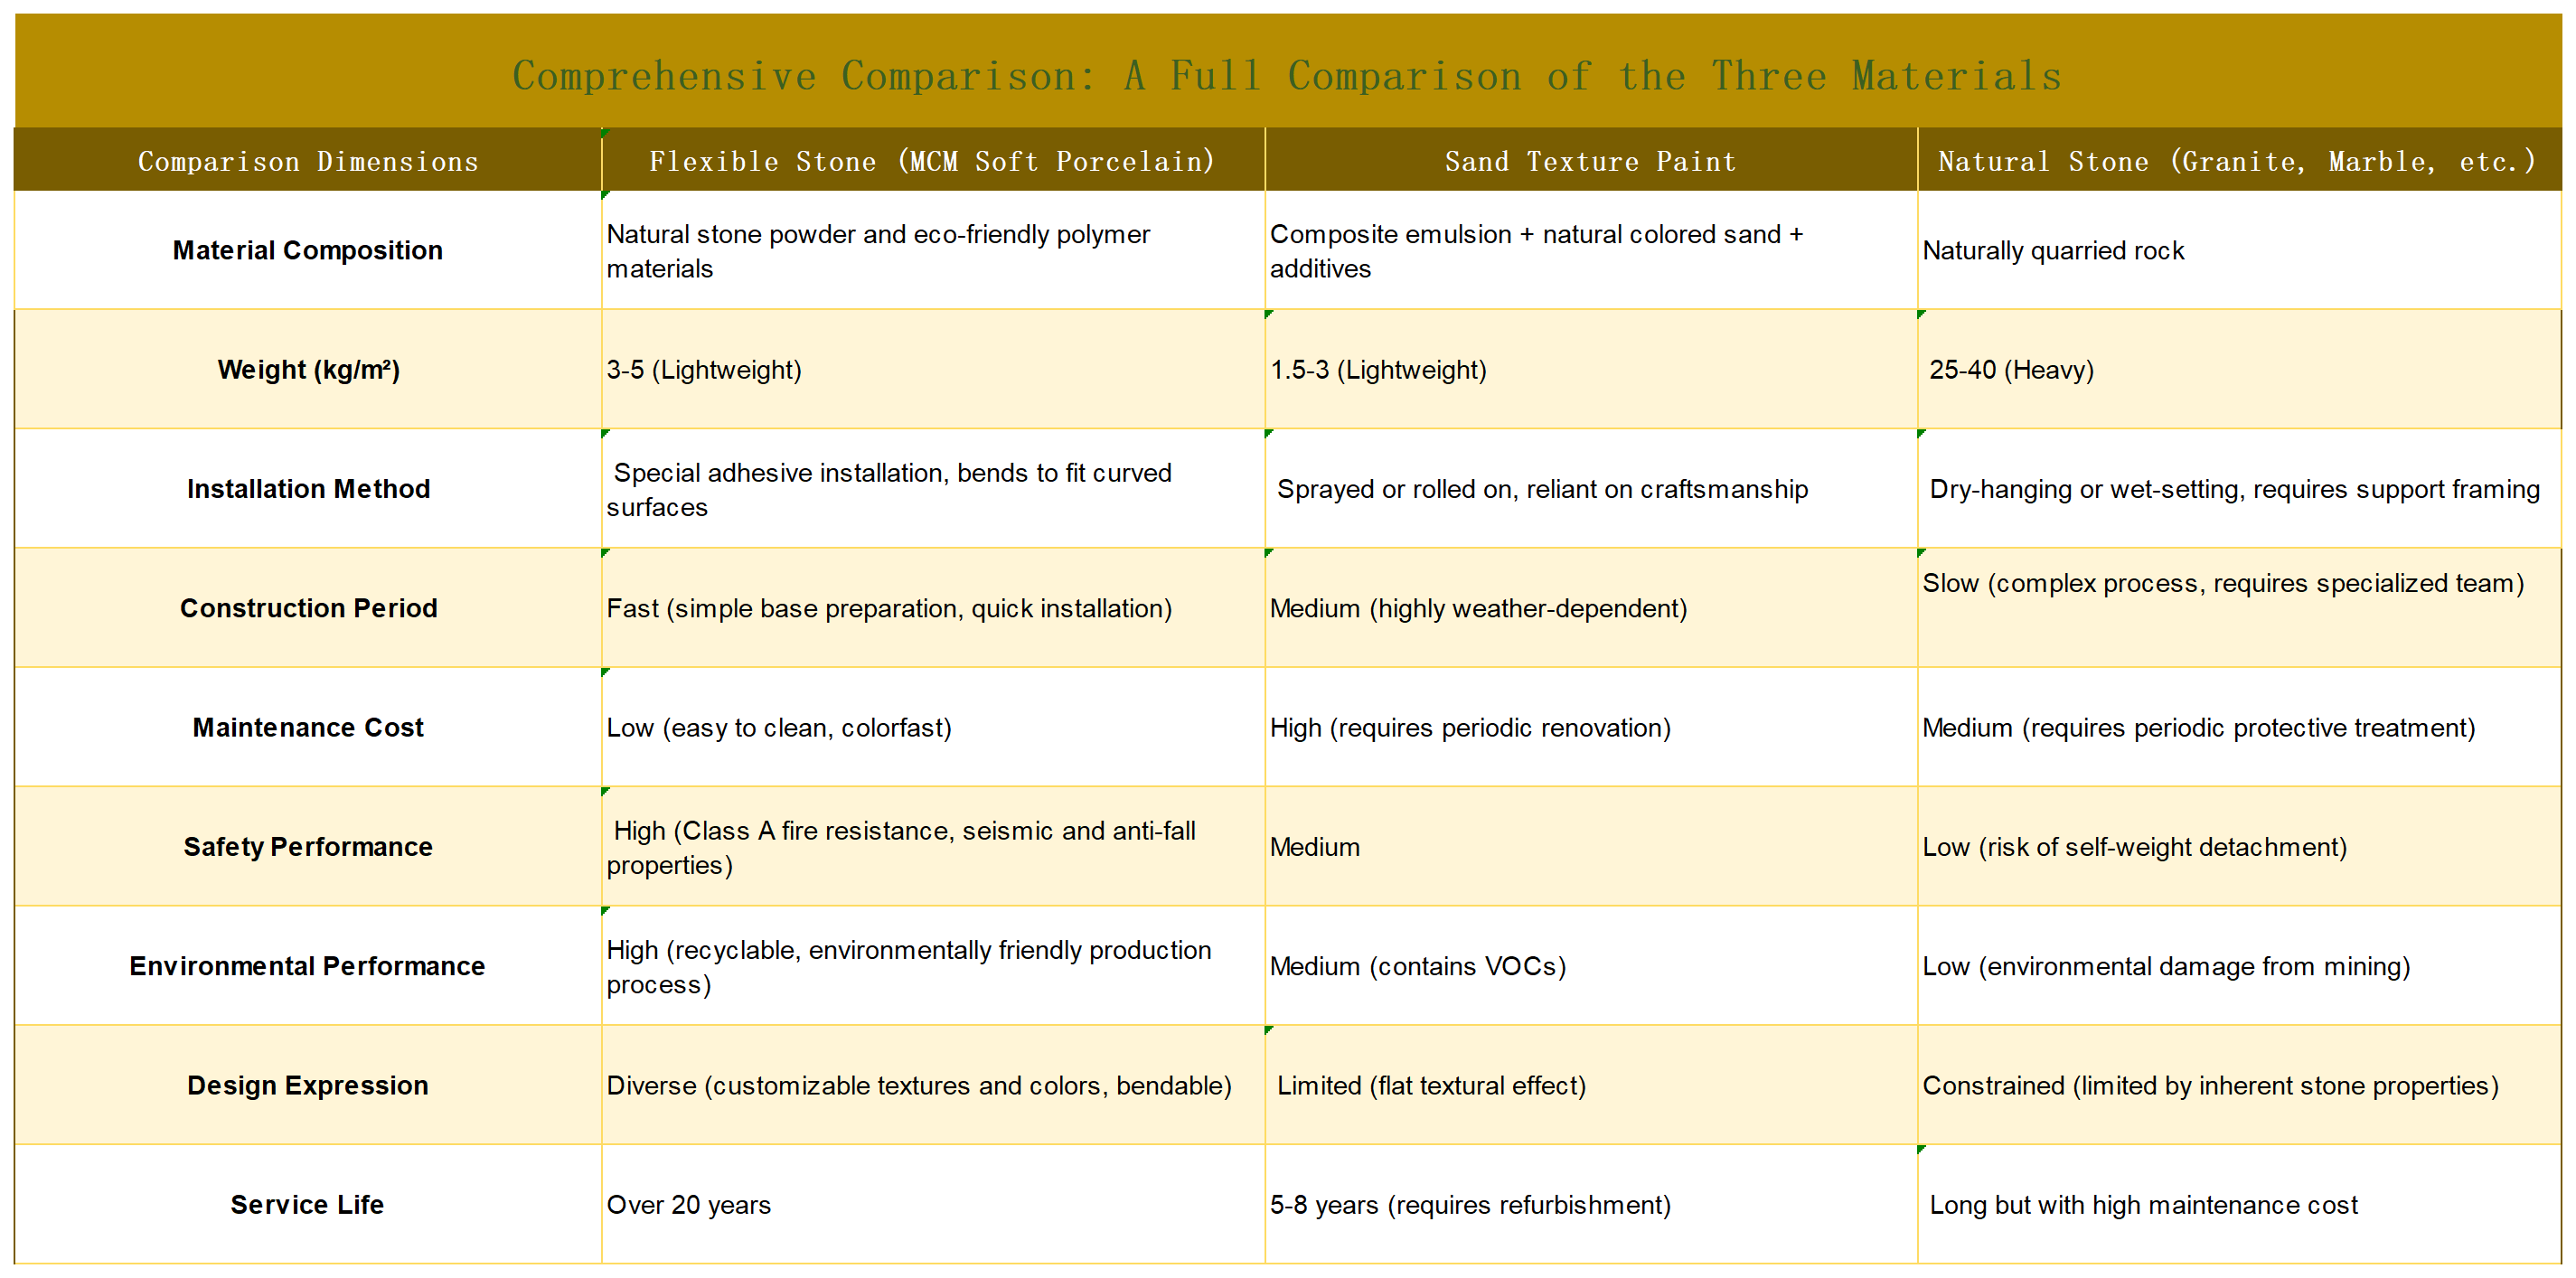Click the Service Life row label
Viewport: 2576px width, 1278px height.
(307, 1205)
